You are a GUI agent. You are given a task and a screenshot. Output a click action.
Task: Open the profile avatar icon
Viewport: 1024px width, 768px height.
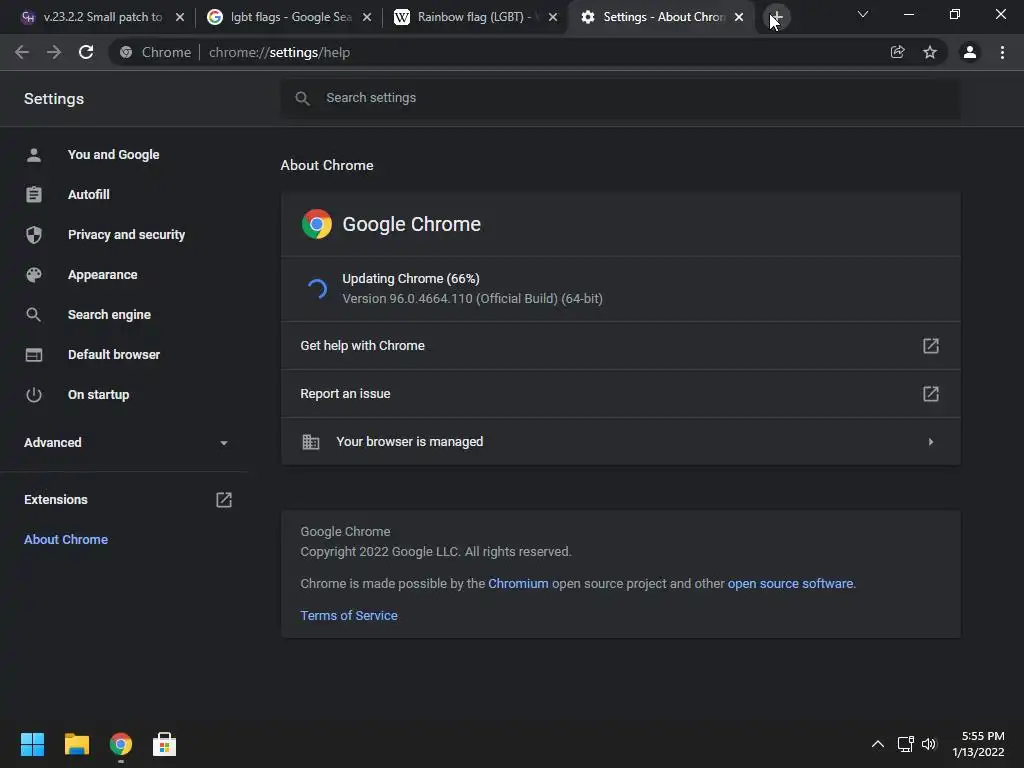pyautogui.click(x=969, y=52)
